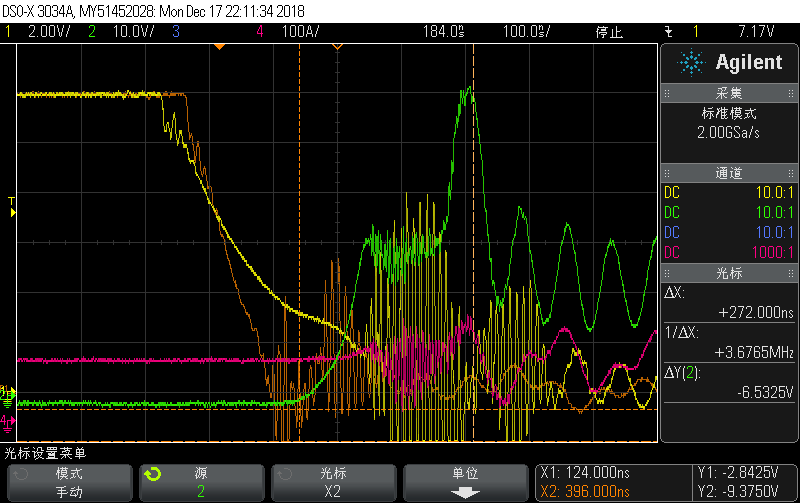Viewport: 800px width, 503px height.
Task: Select channel 4 ground level marker
Action: click(x=7, y=423)
